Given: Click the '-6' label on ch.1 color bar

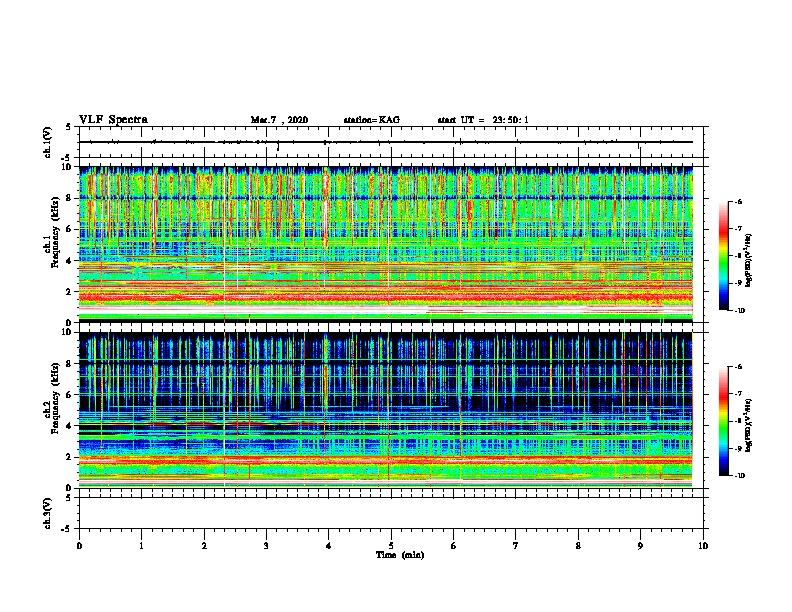Looking at the screenshot, I should [x=738, y=202].
